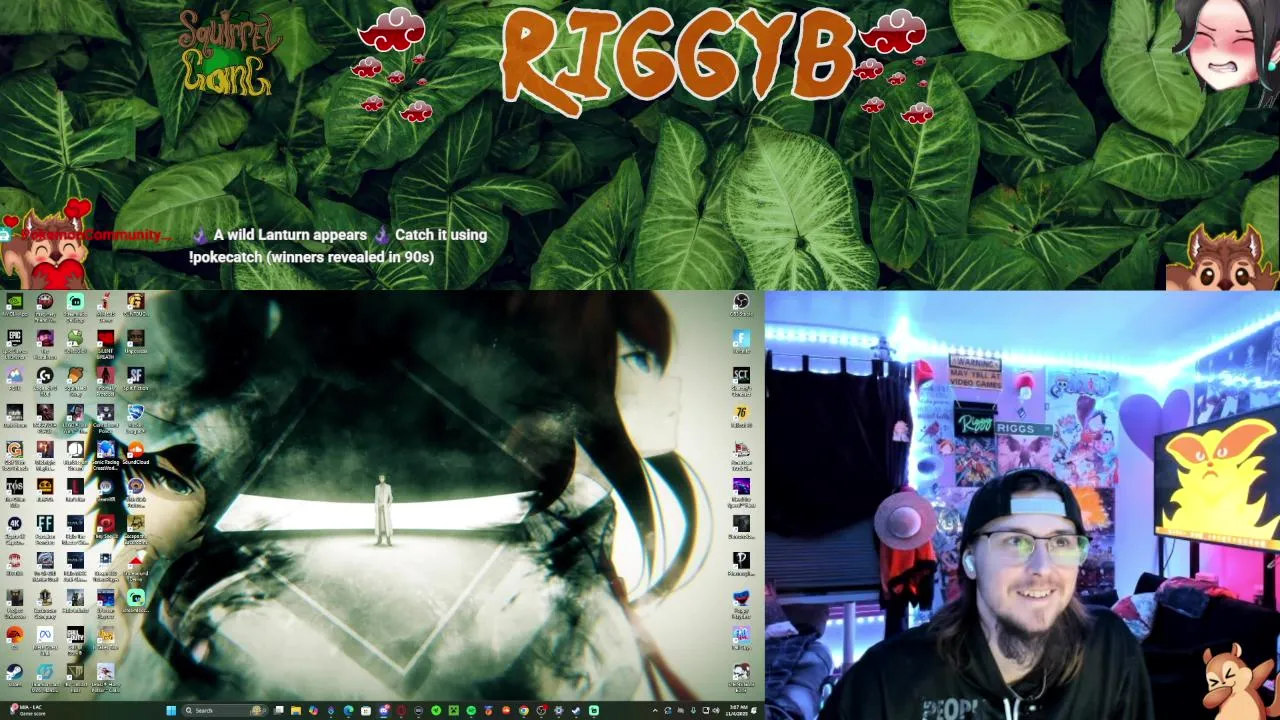Click the taskbar volume icon
This screenshot has height=720, width=1280.
716,710
